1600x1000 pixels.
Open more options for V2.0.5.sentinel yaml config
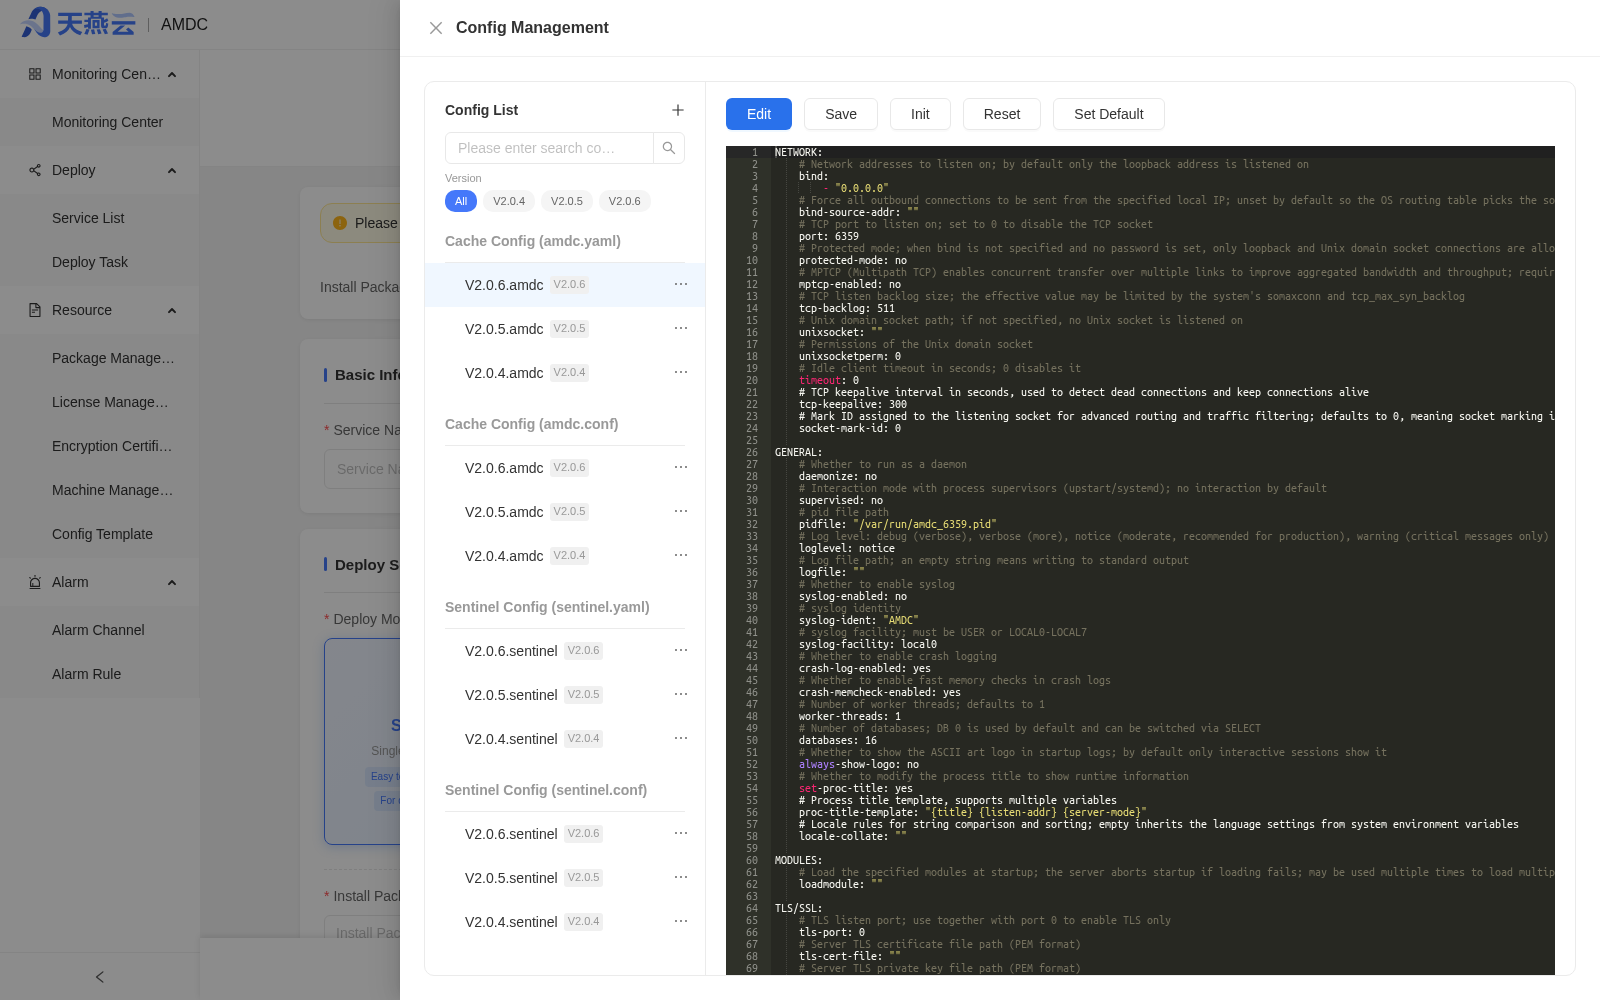[681, 694]
